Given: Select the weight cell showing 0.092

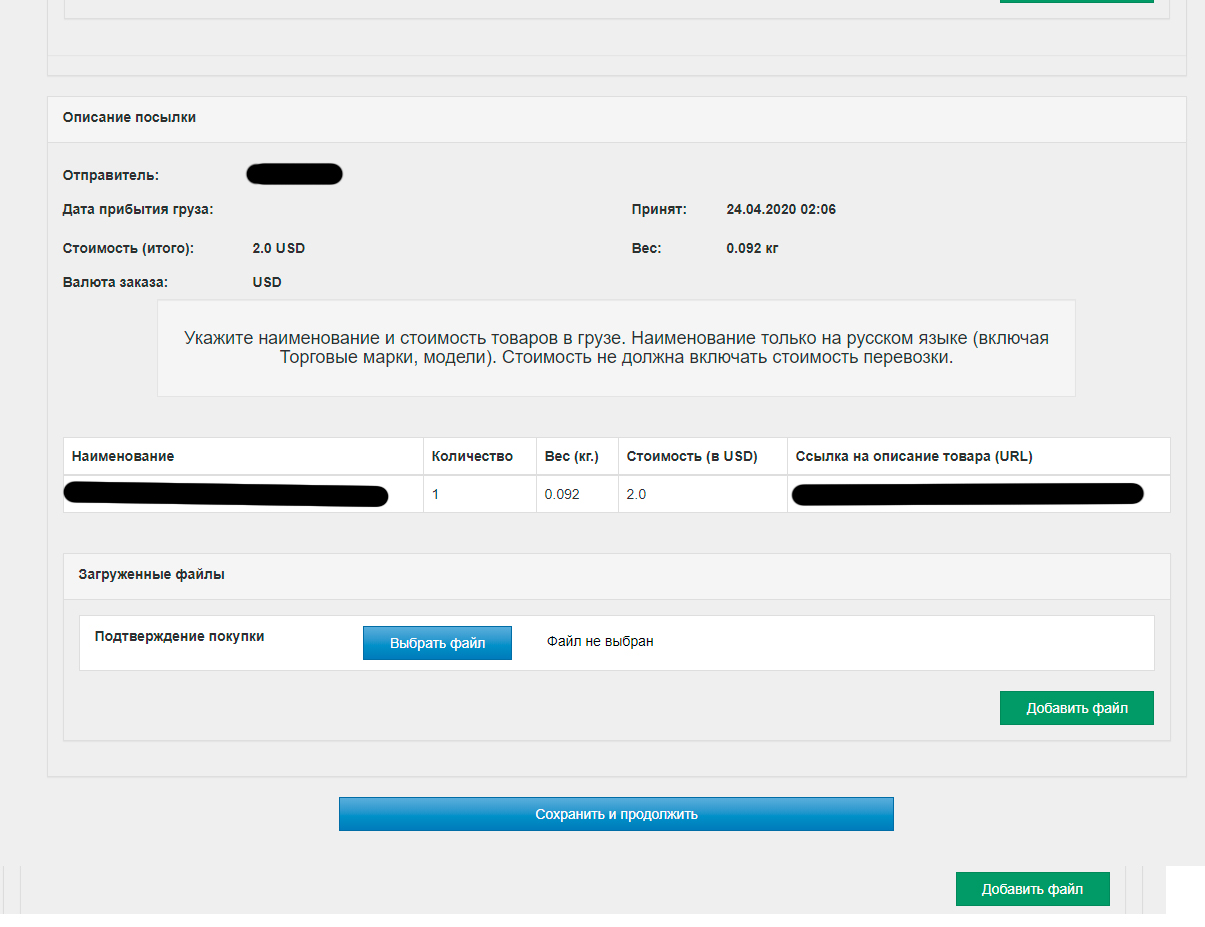Looking at the screenshot, I should point(562,494).
